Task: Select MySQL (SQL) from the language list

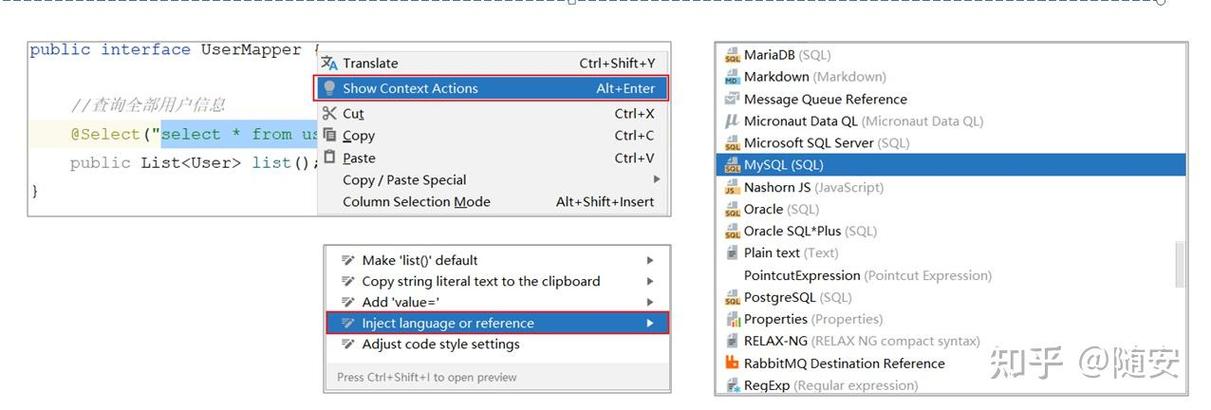Action: click(x=783, y=165)
